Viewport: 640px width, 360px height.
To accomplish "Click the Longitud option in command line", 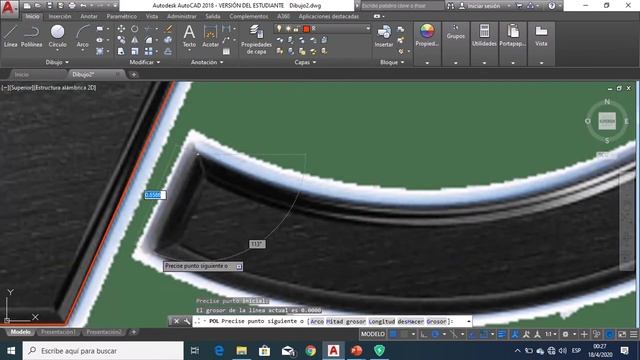I will [382, 322].
